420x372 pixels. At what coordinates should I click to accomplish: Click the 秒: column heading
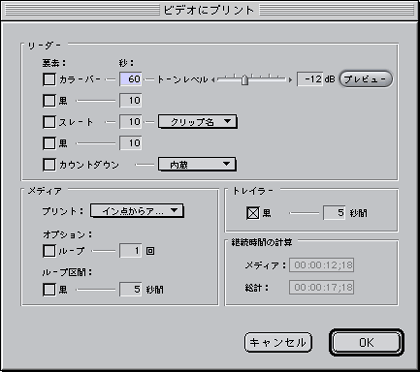[126, 63]
